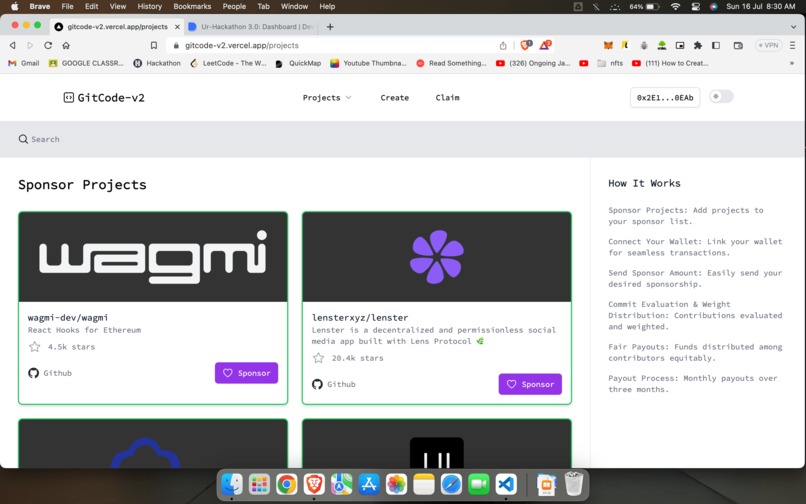This screenshot has width=806, height=504.
Task: Open the Window menu in menu bar
Action: point(294,6)
